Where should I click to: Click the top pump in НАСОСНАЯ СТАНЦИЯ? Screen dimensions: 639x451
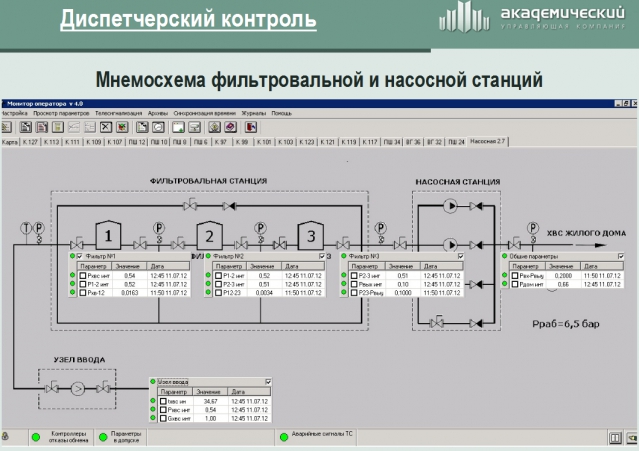click(450, 206)
